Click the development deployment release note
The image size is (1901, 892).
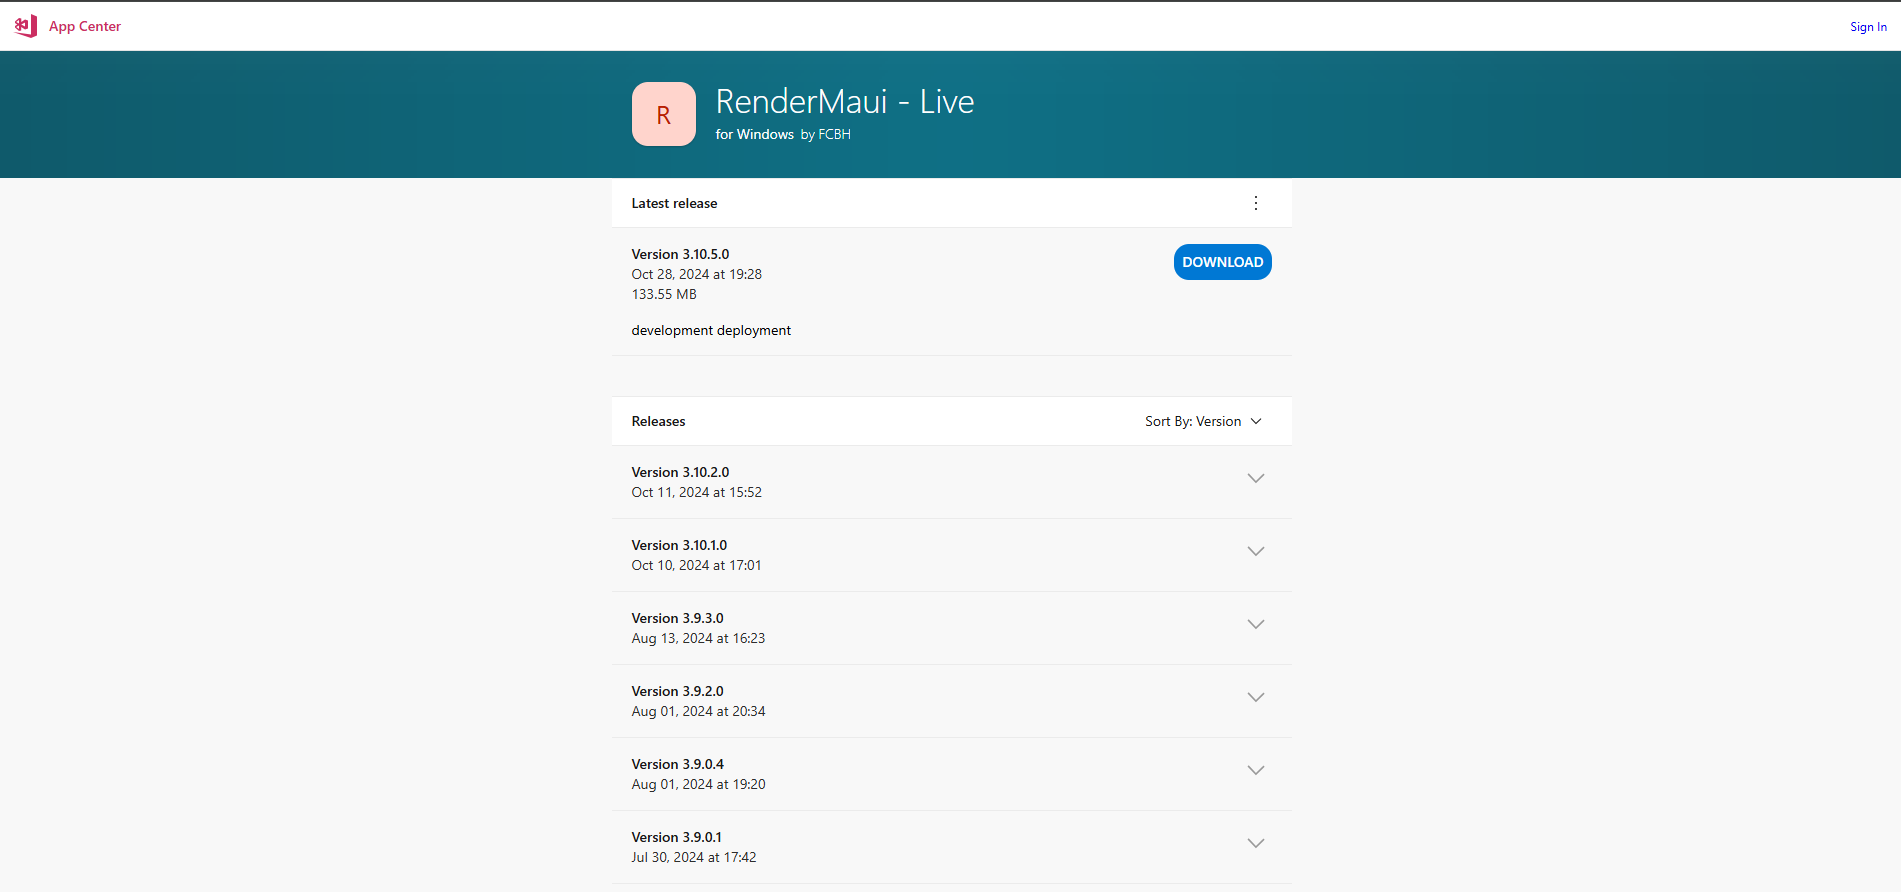(711, 330)
